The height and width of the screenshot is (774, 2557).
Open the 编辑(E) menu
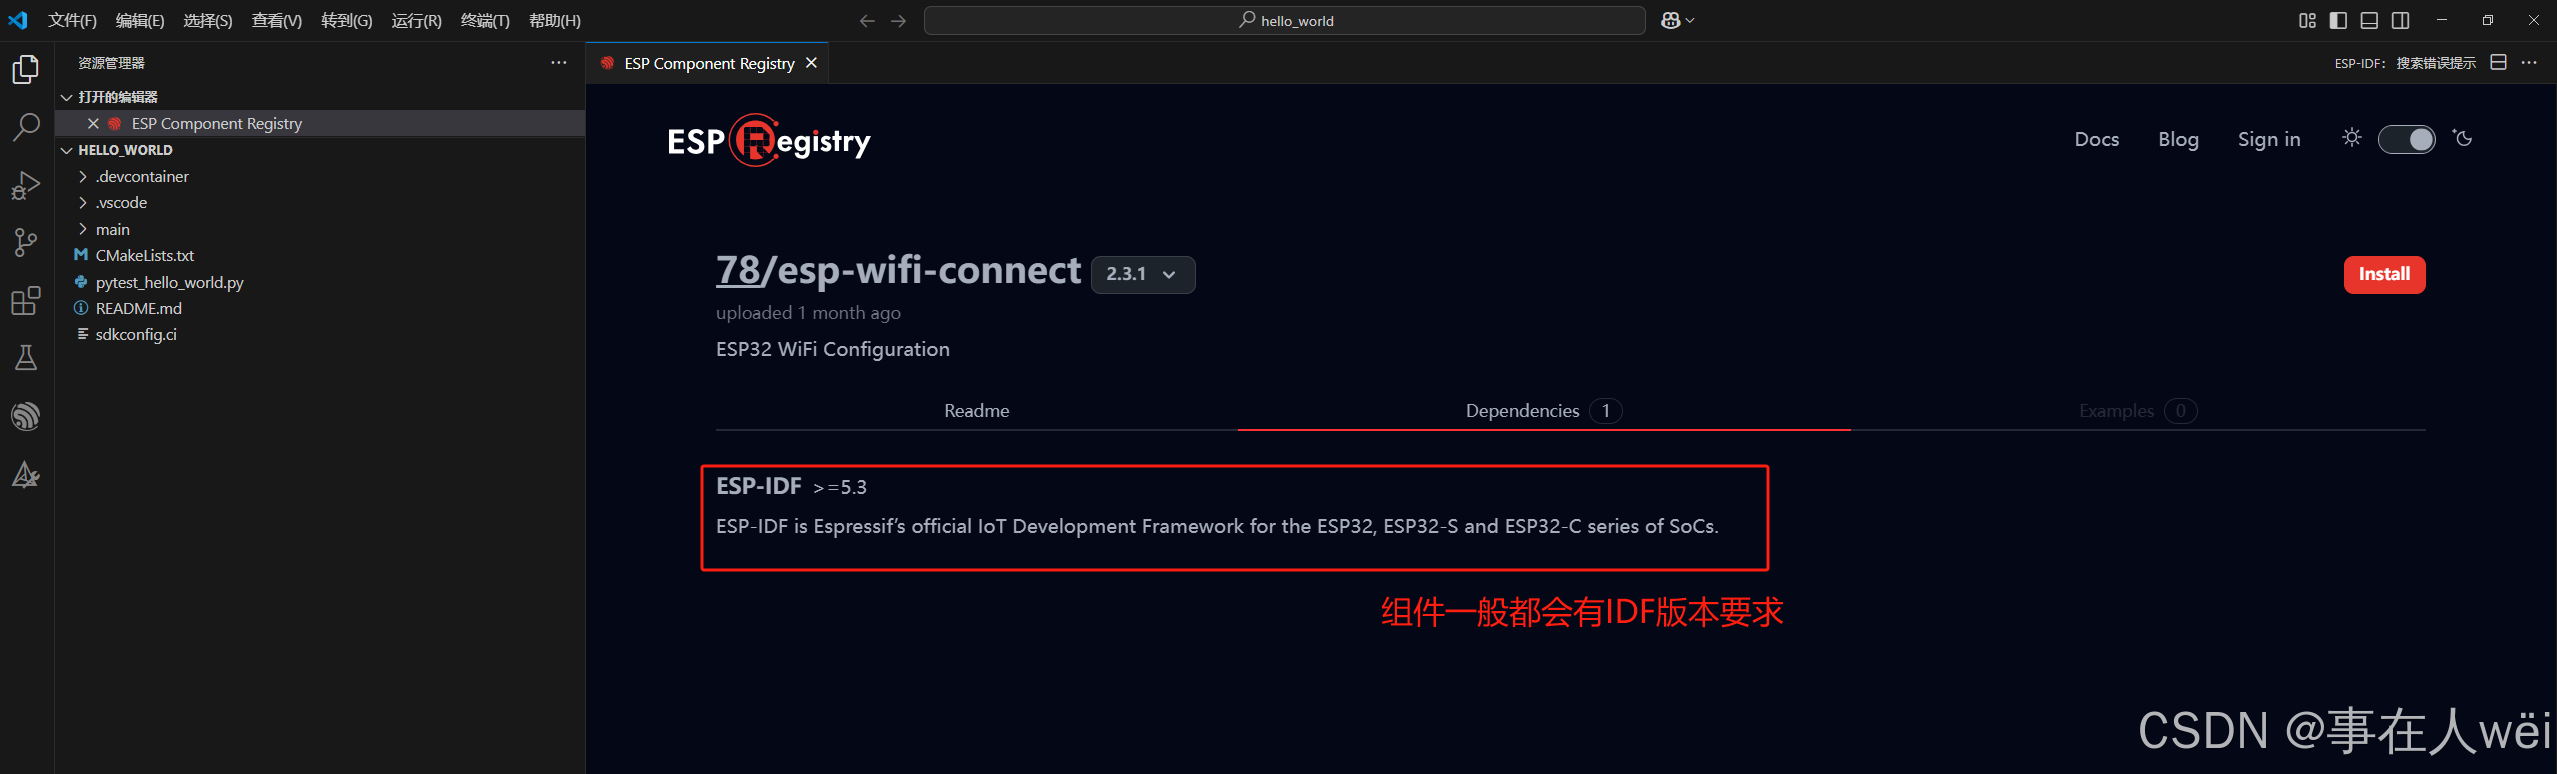[x=140, y=20]
